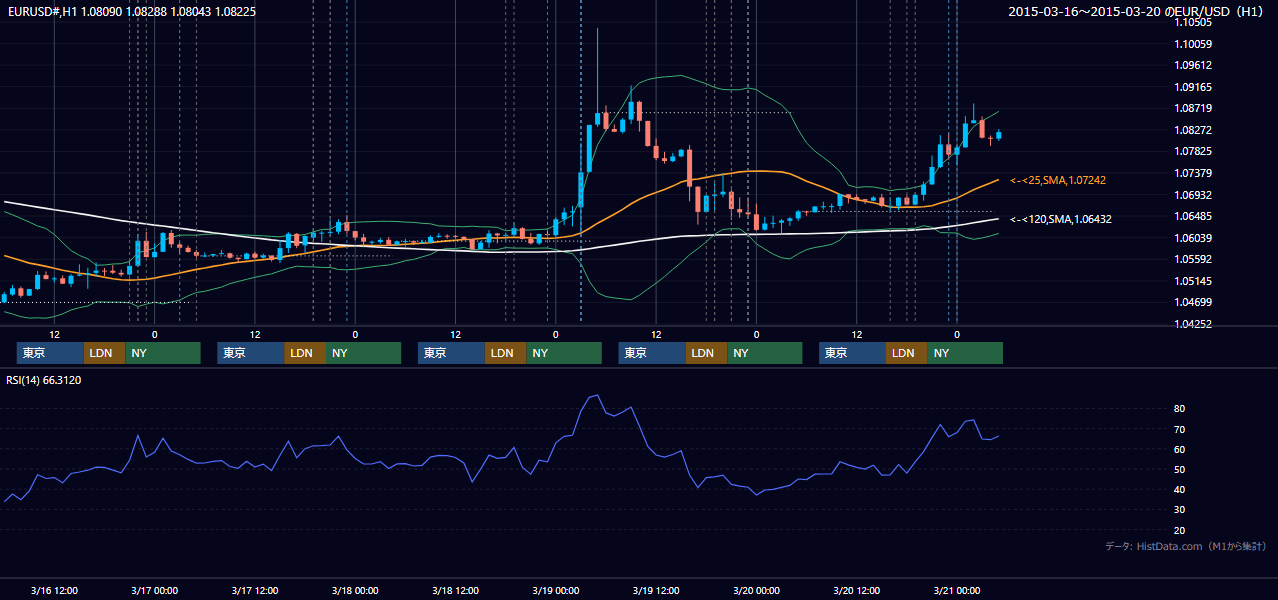Click the rightmost NY session box

[x=965, y=353]
